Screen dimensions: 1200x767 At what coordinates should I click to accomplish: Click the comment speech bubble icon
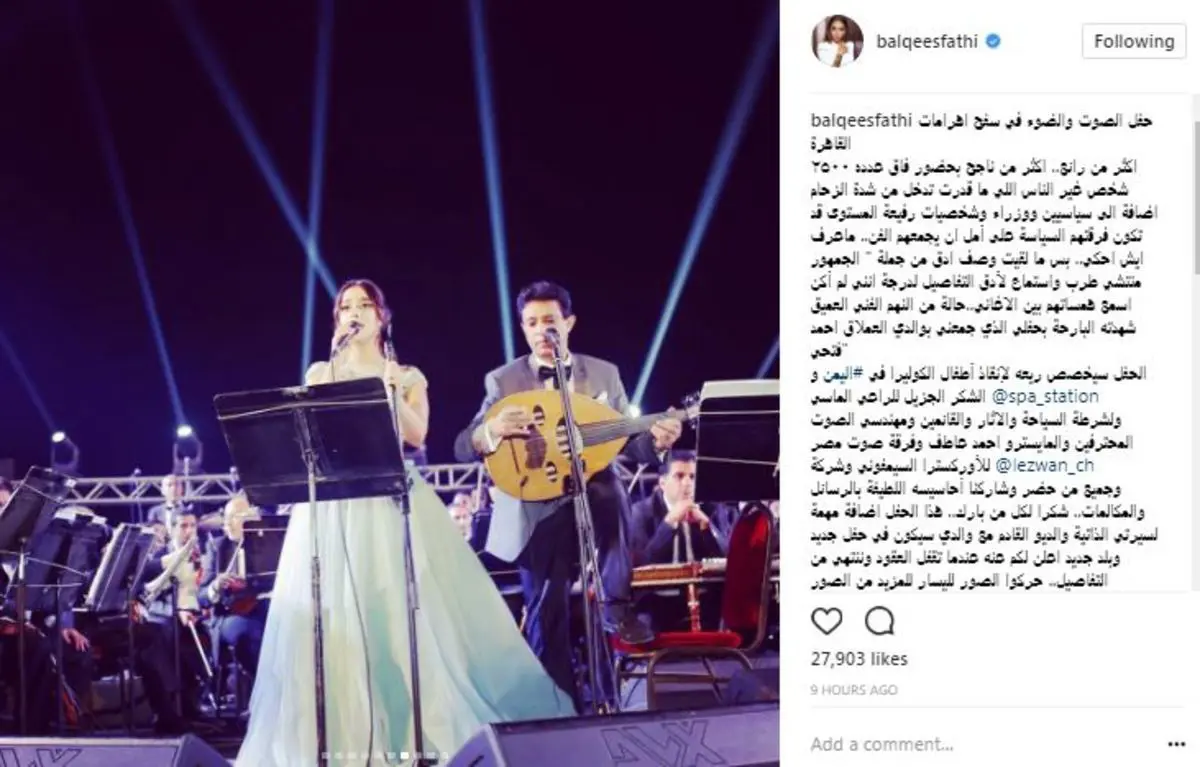click(879, 621)
